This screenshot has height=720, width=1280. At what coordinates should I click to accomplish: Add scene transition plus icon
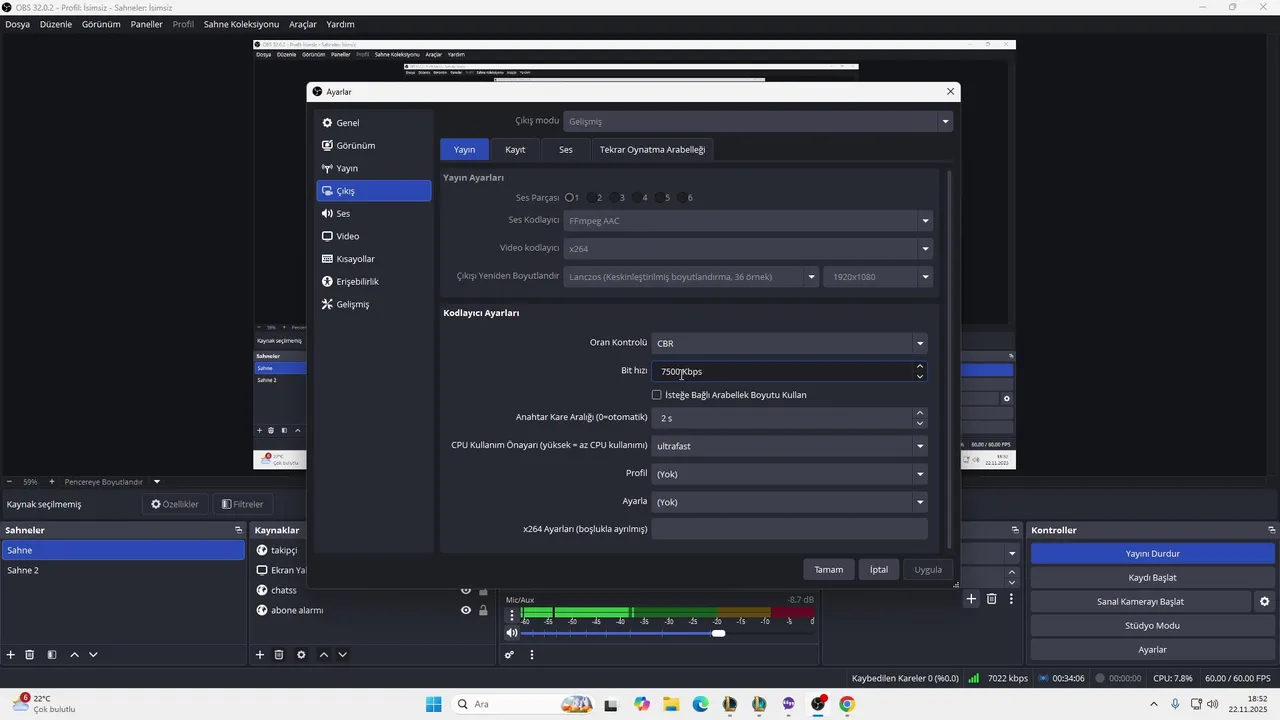click(971, 599)
